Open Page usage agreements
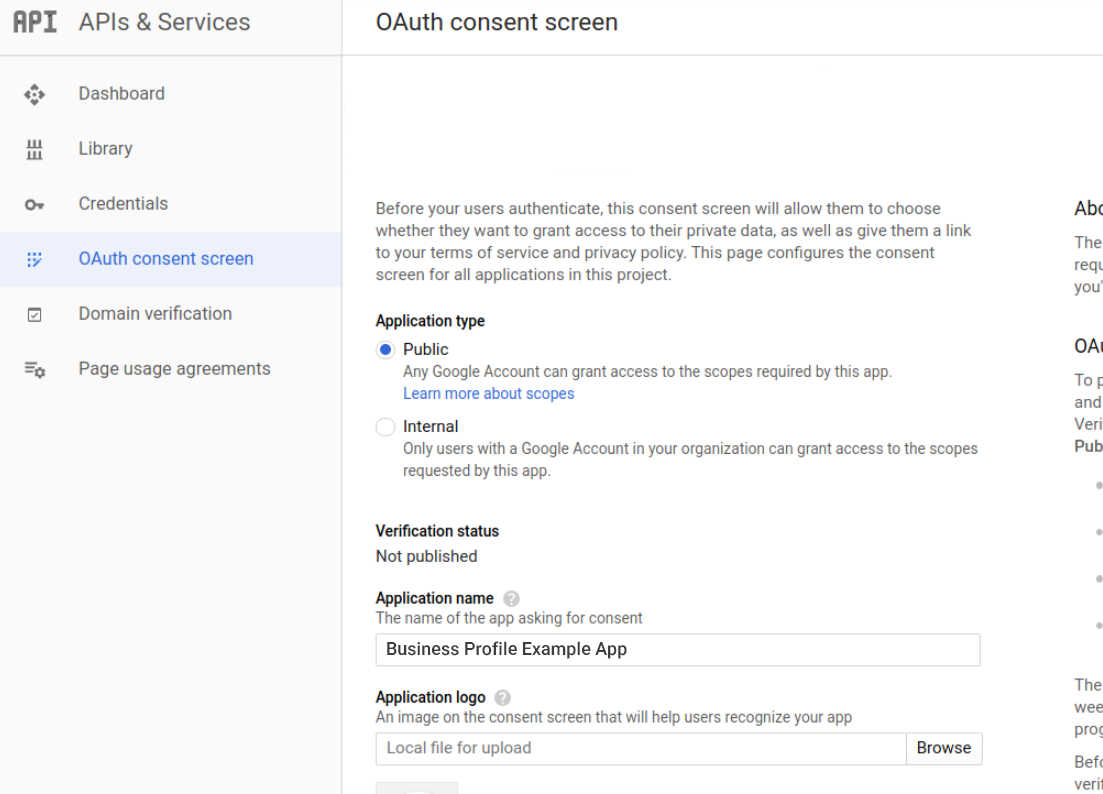Image resolution: width=1103 pixels, height=794 pixels. click(x=174, y=368)
